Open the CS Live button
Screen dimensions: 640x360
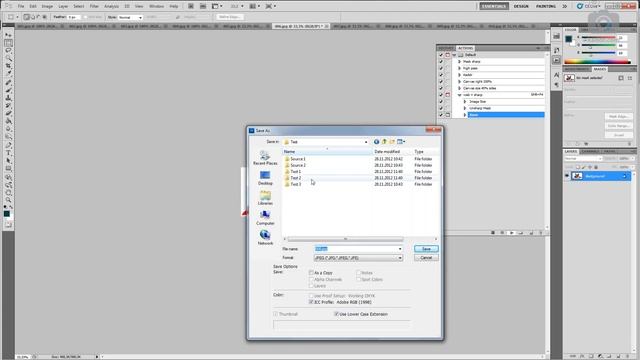point(588,6)
